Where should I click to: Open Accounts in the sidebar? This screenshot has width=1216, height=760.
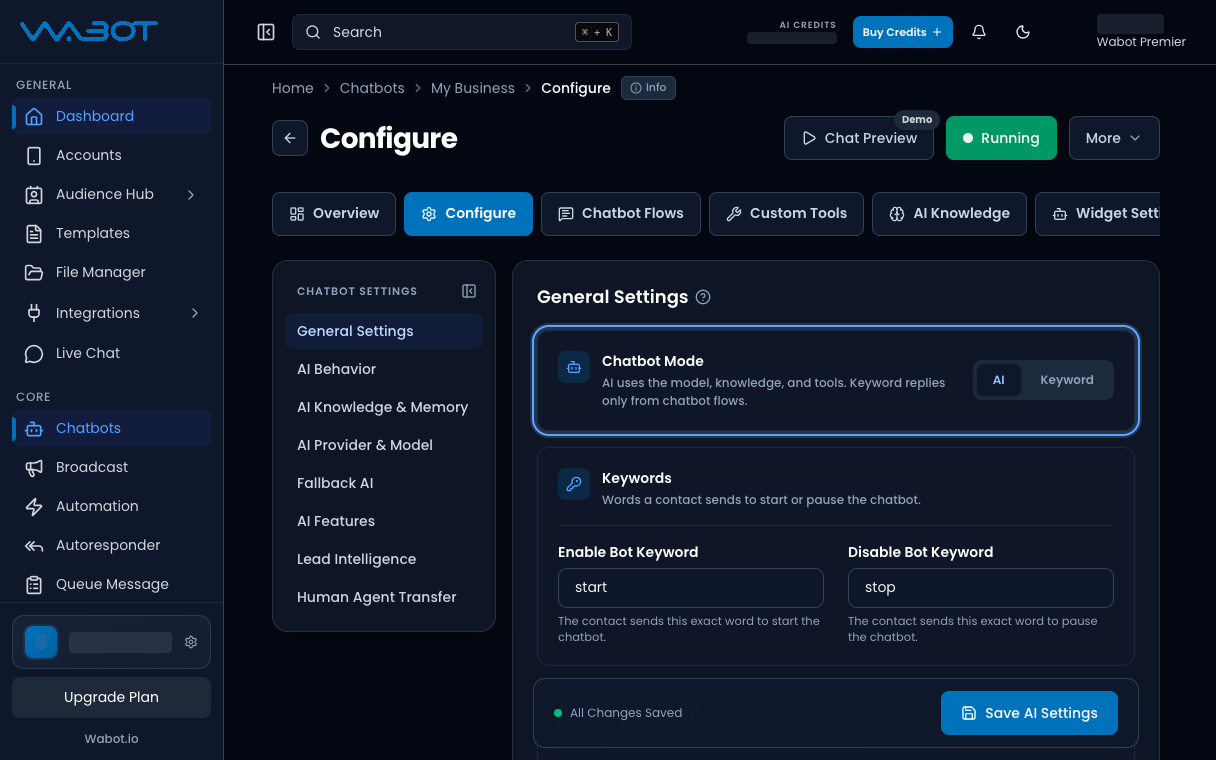pyautogui.click(x=111, y=155)
